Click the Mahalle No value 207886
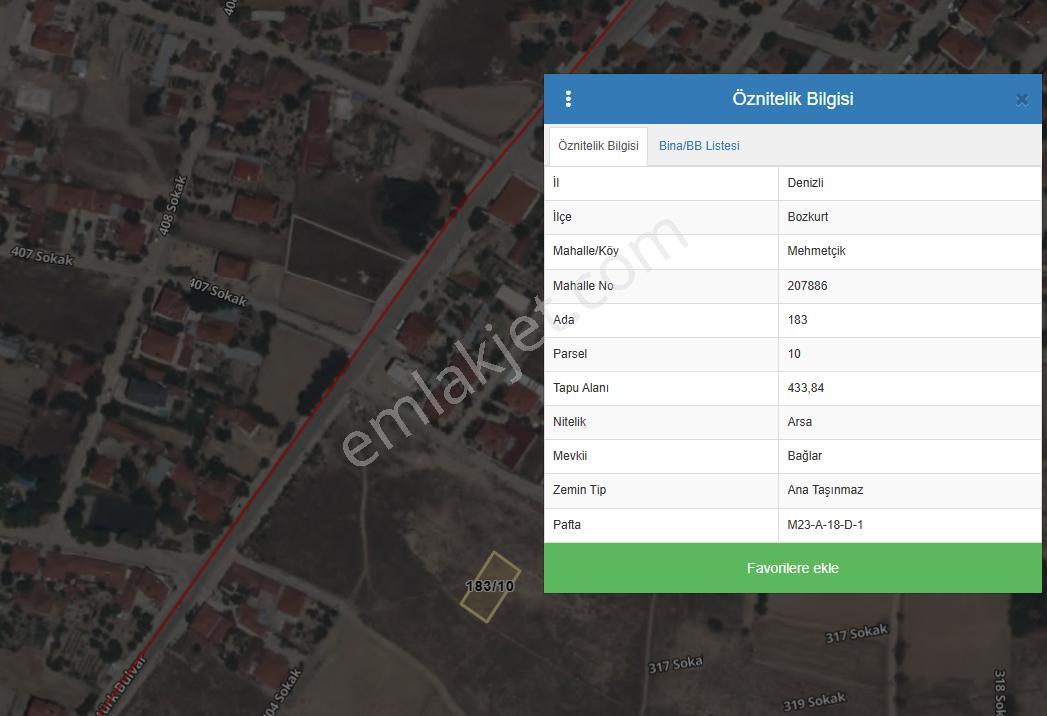Screen dimensions: 1047x716 pyautogui.click(x=807, y=286)
